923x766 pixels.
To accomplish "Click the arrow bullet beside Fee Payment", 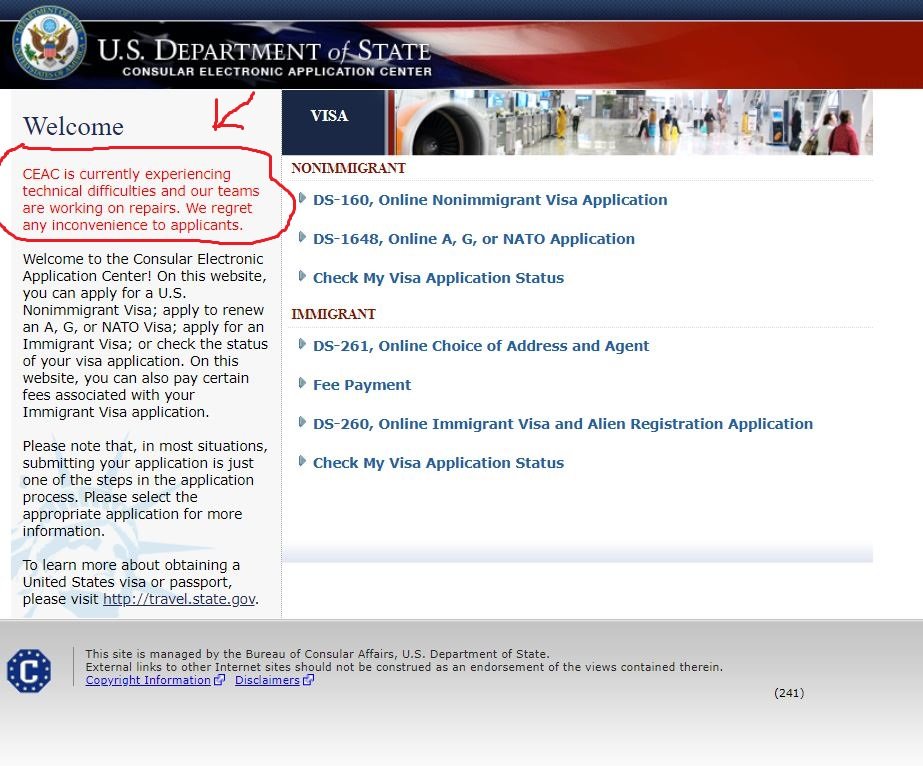I will 302,383.
